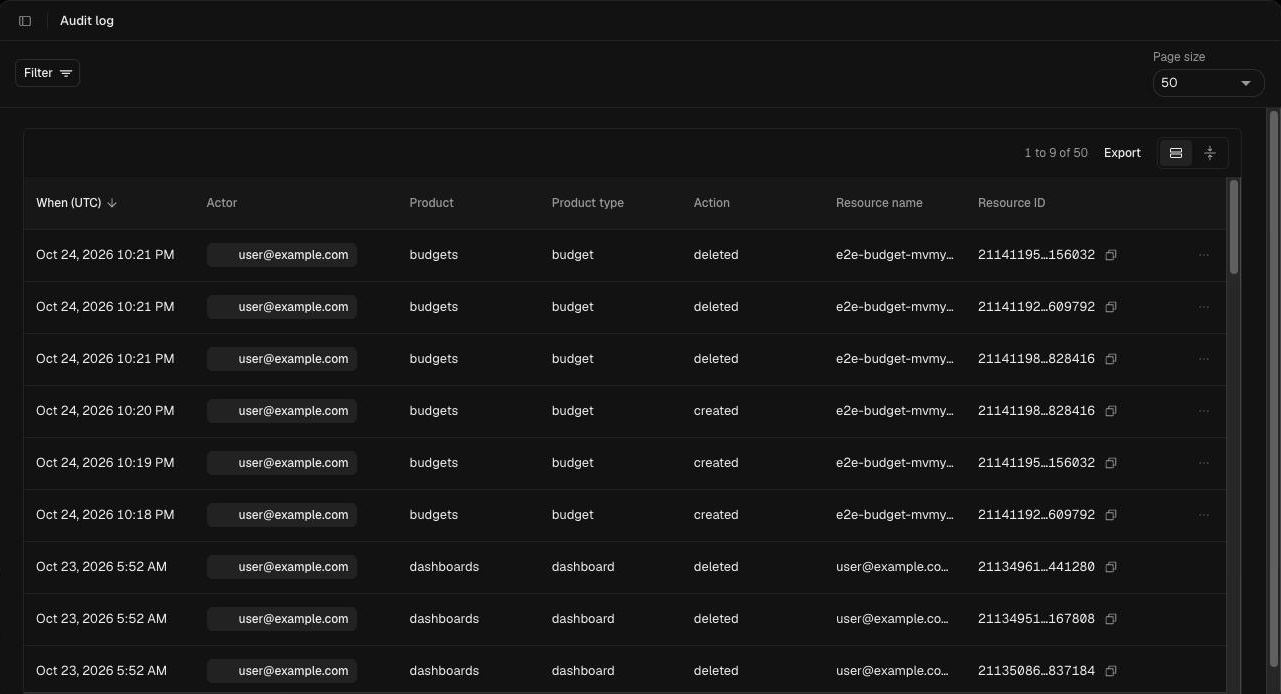Open the Filter button
This screenshot has height=694, width=1281.
[x=48, y=73]
